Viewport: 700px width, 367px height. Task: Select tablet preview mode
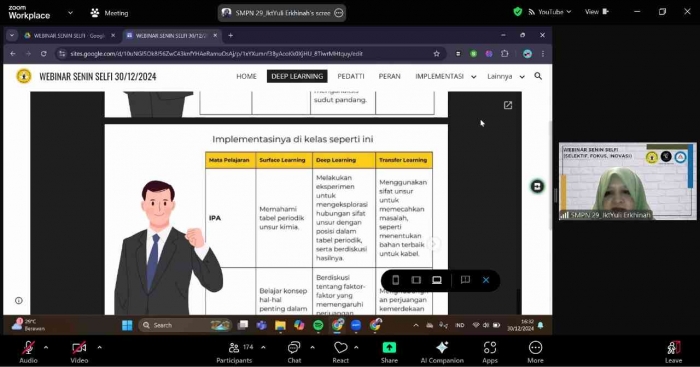point(416,280)
